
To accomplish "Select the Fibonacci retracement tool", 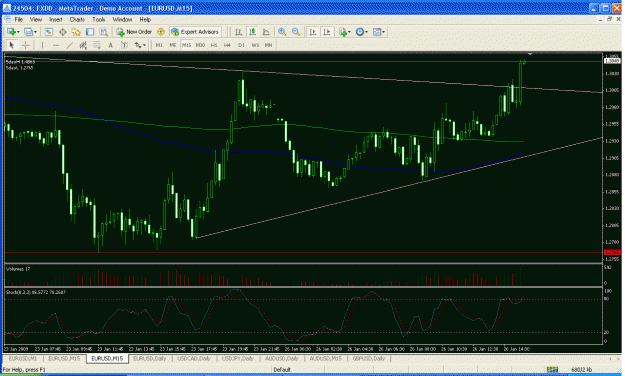I will point(97,45).
